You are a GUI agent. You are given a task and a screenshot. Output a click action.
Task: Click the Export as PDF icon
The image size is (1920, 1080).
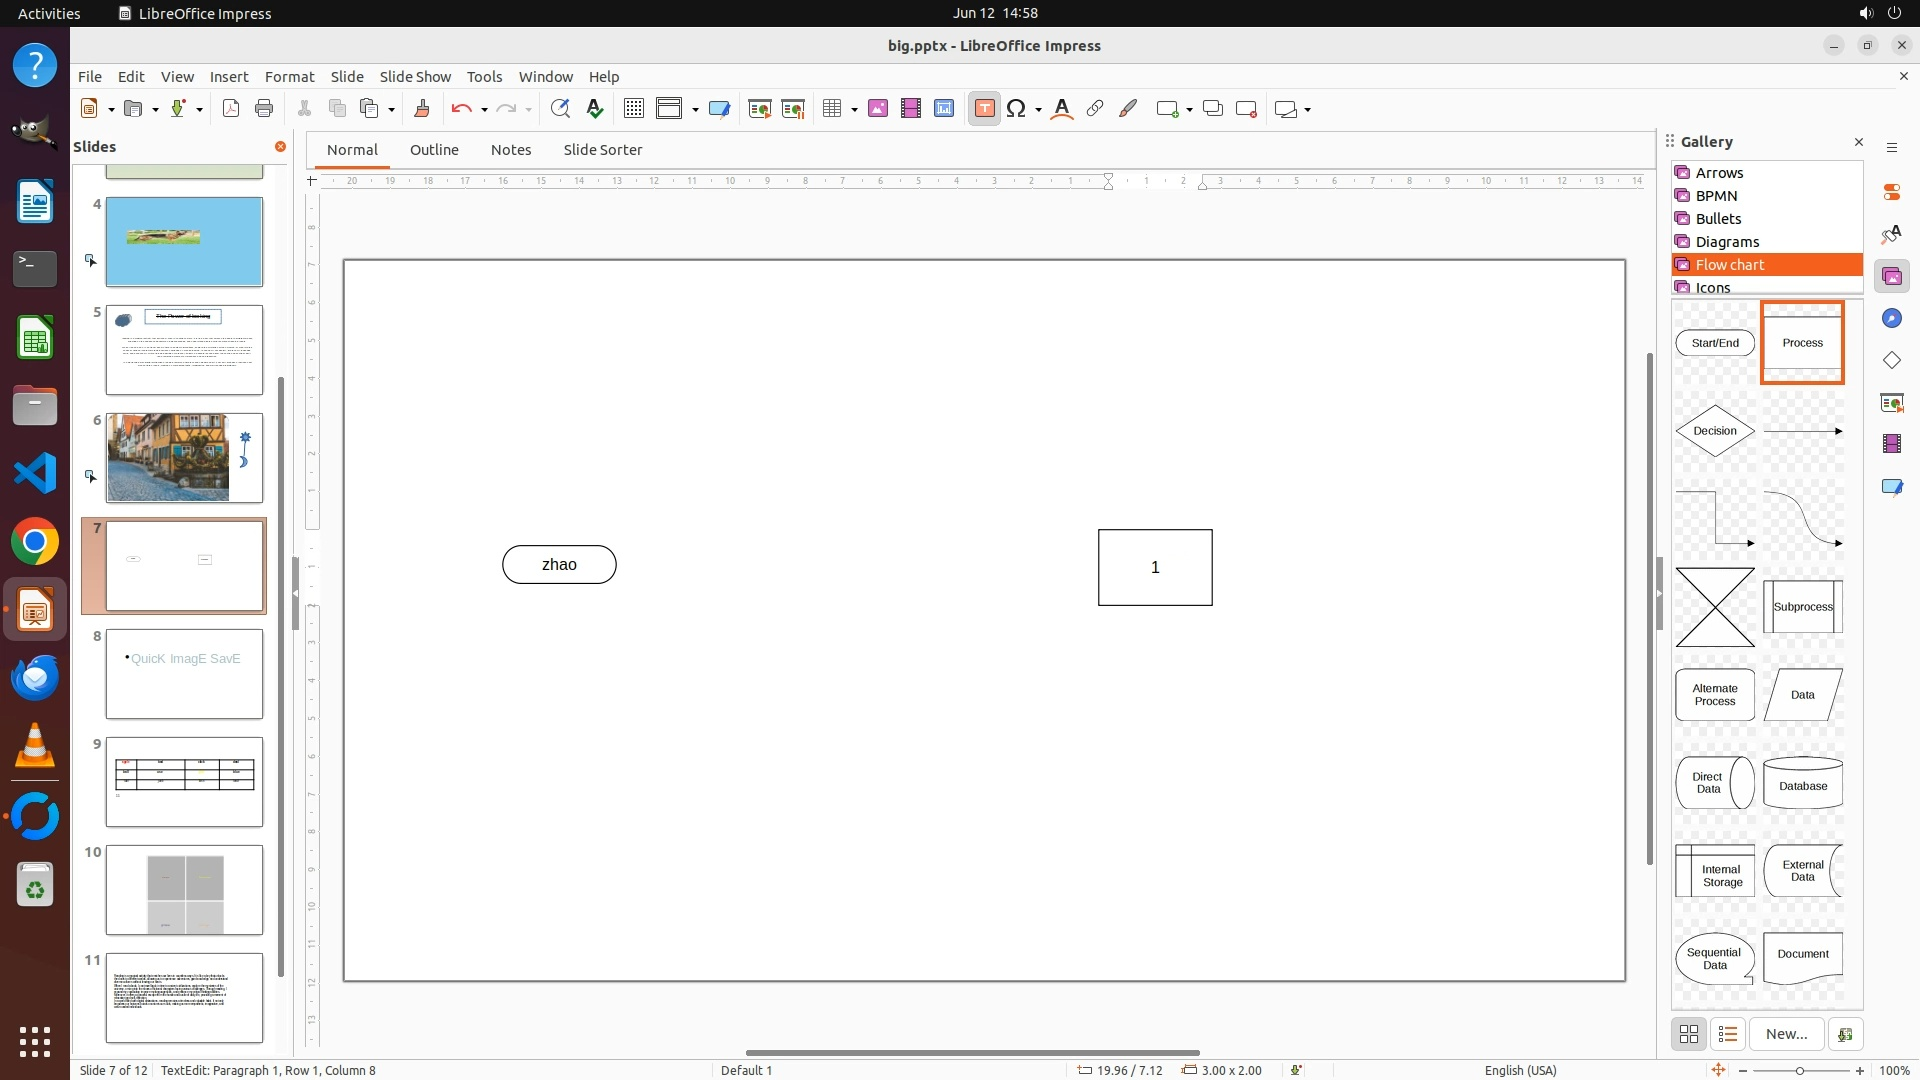point(231,109)
